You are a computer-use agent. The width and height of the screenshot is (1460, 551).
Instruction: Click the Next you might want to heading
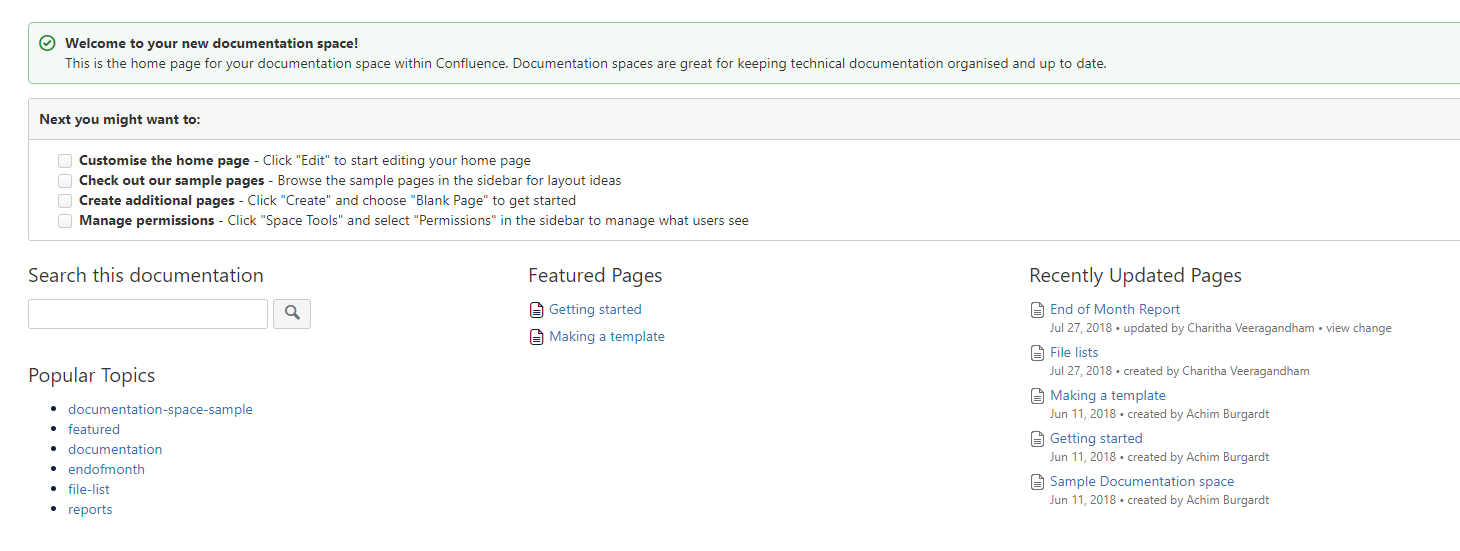(120, 120)
